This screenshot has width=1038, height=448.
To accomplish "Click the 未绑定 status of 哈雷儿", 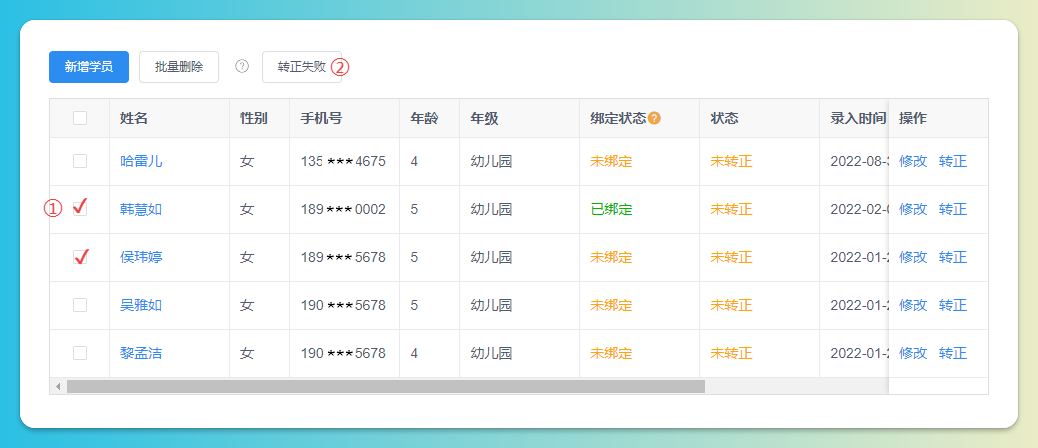I will click(x=611, y=161).
